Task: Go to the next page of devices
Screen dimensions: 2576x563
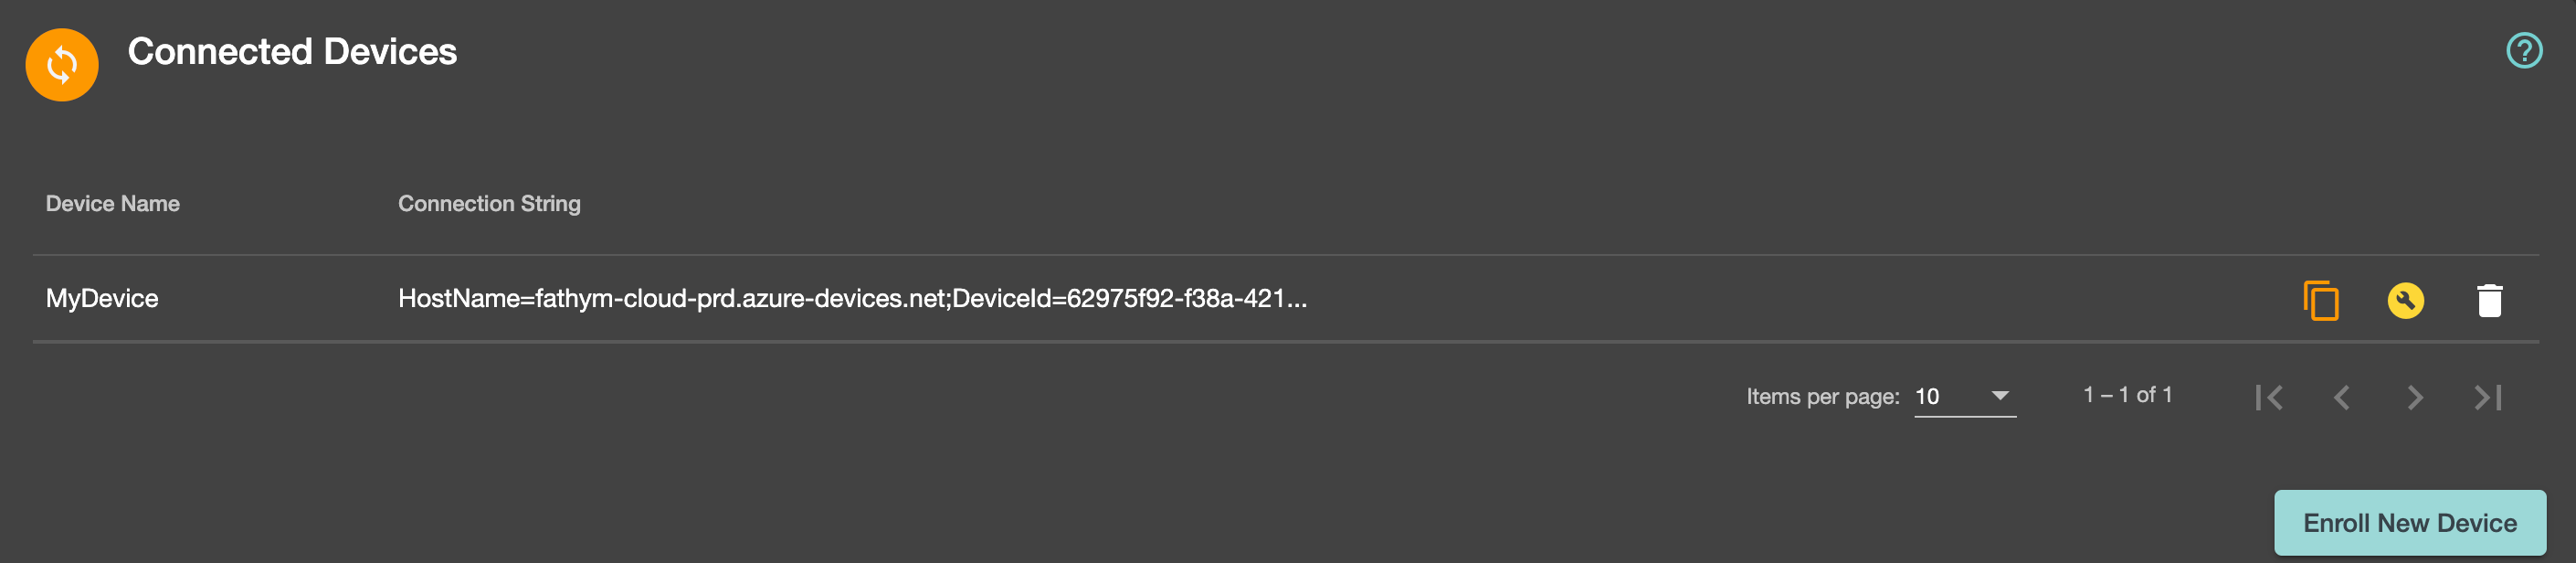Action: 2415,397
